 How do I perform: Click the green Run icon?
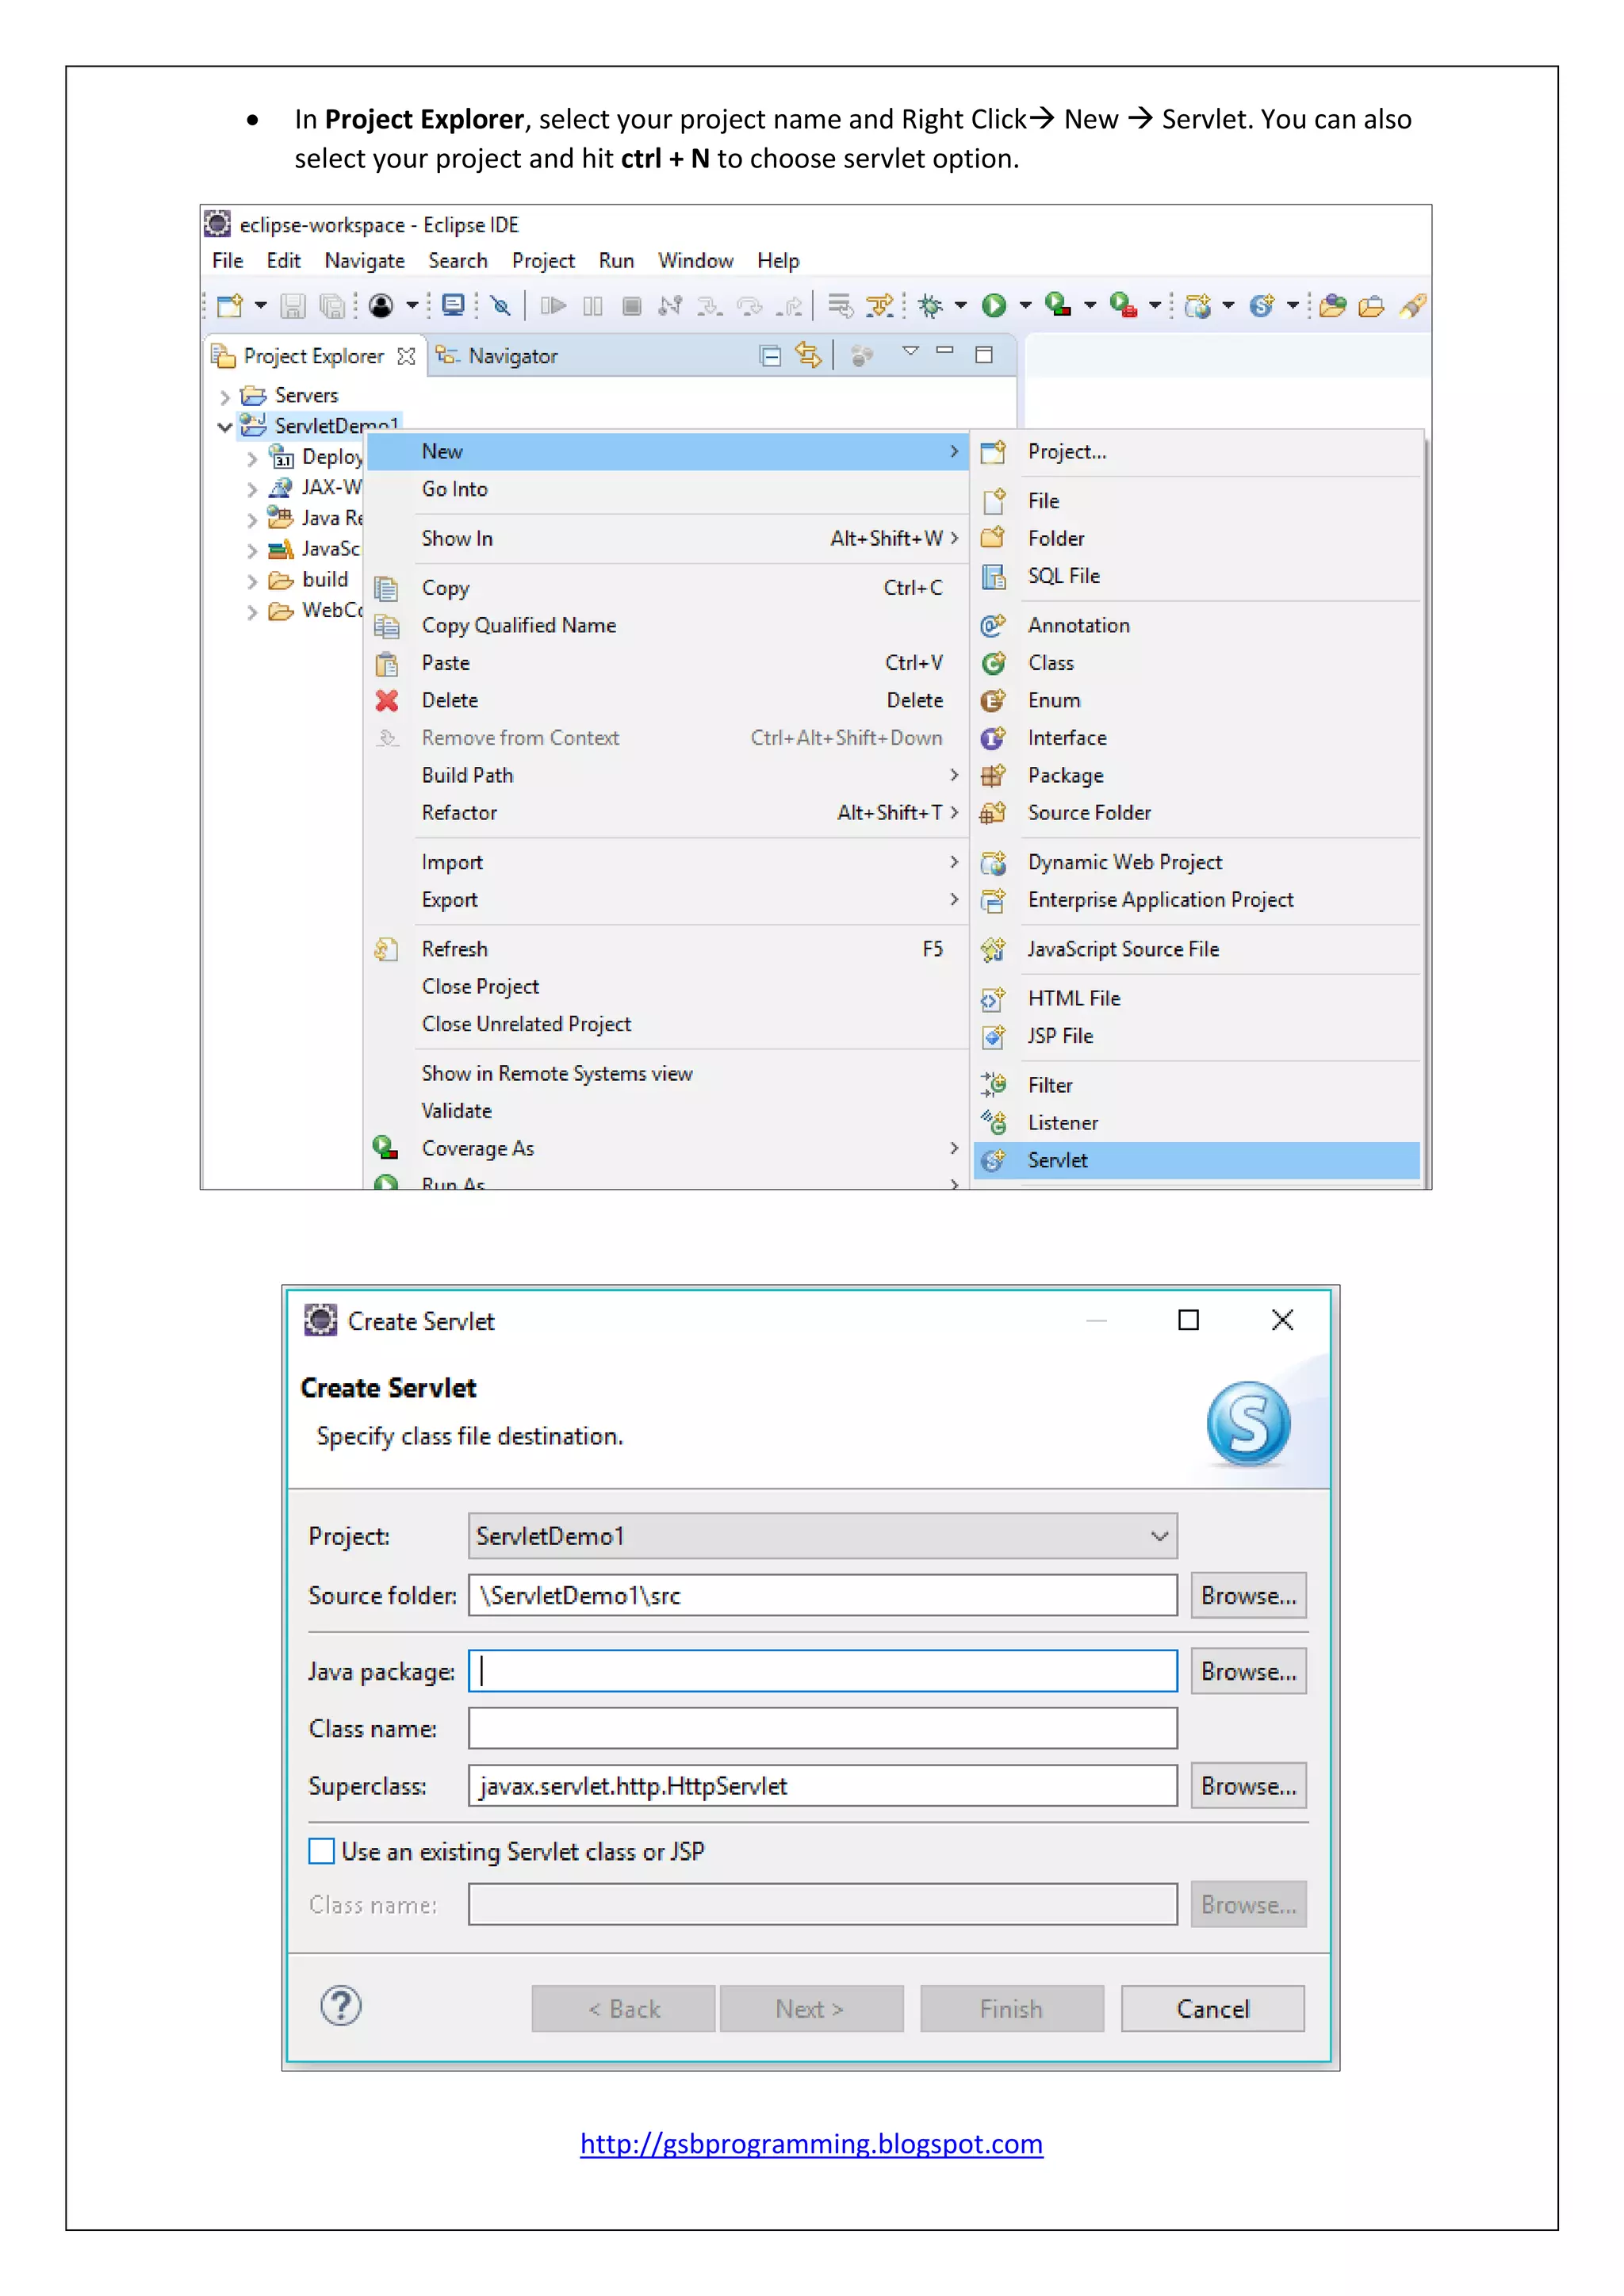point(994,305)
